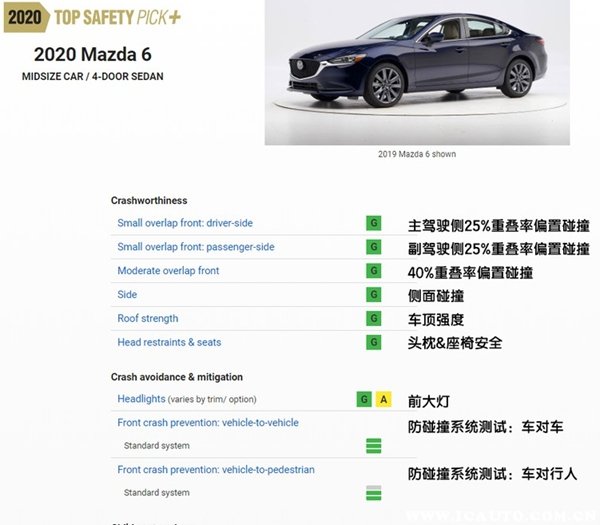Open the Headlights rating link

point(141,399)
